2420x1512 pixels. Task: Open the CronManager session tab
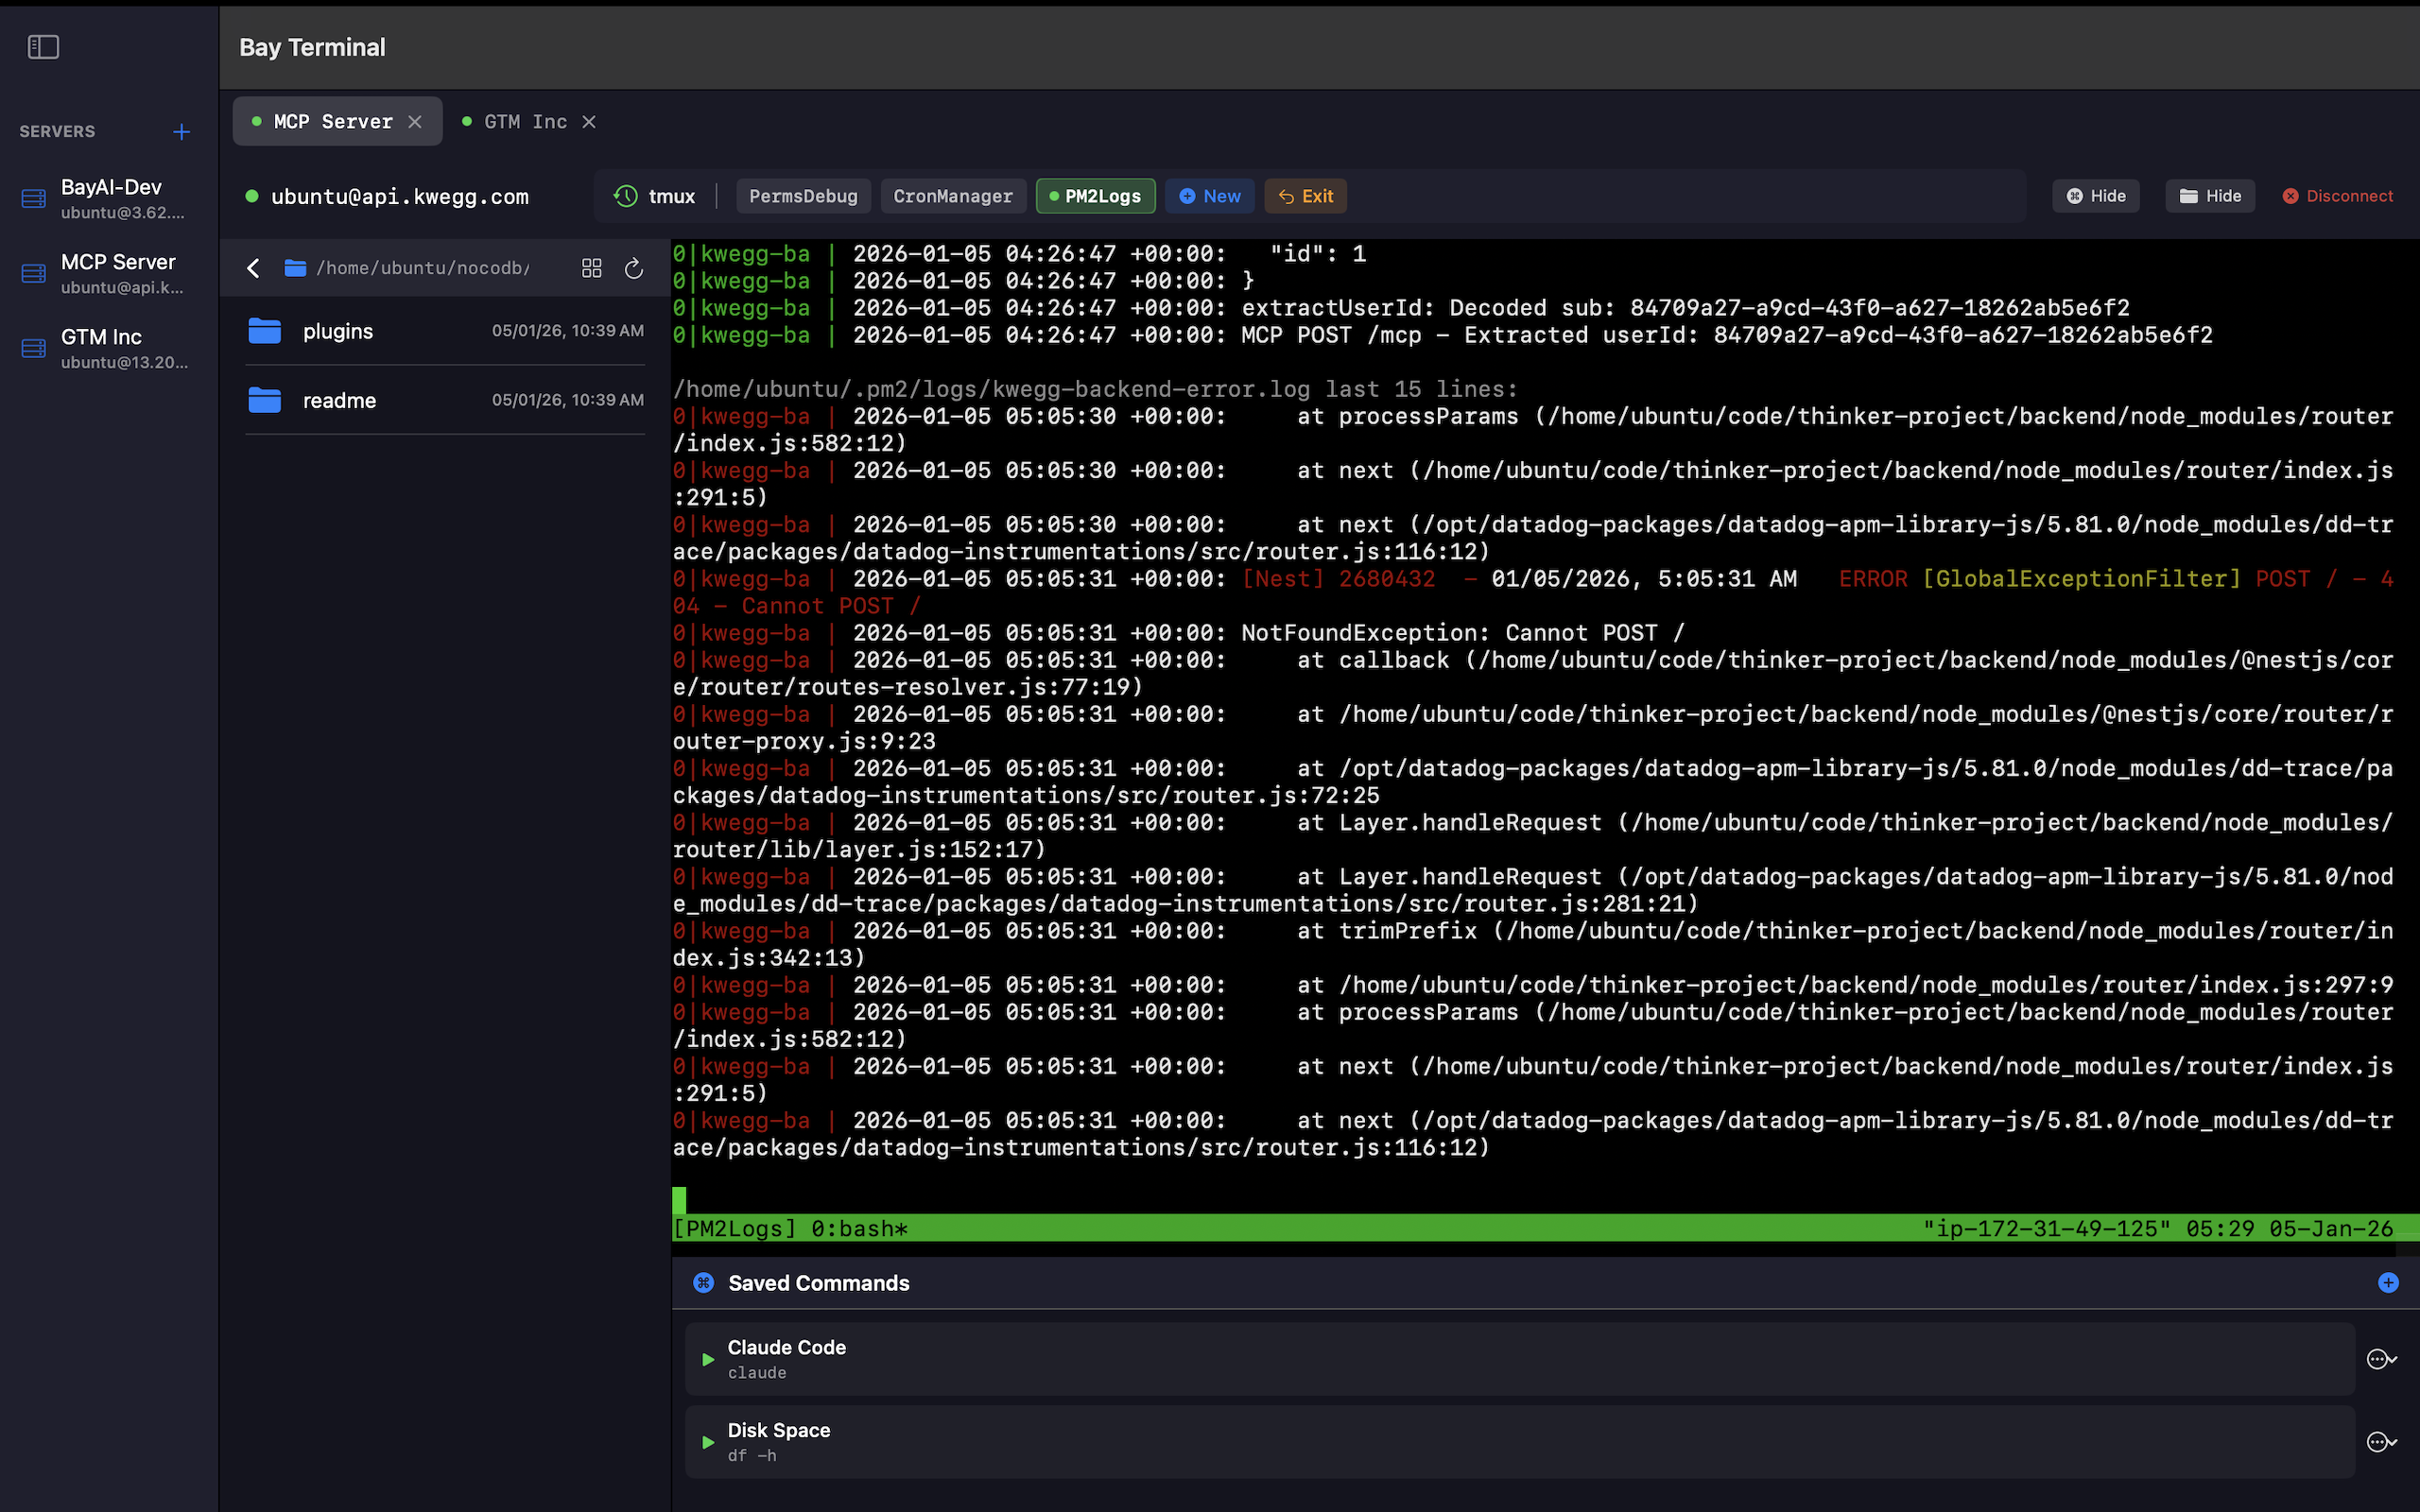pyautogui.click(x=952, y=196)
